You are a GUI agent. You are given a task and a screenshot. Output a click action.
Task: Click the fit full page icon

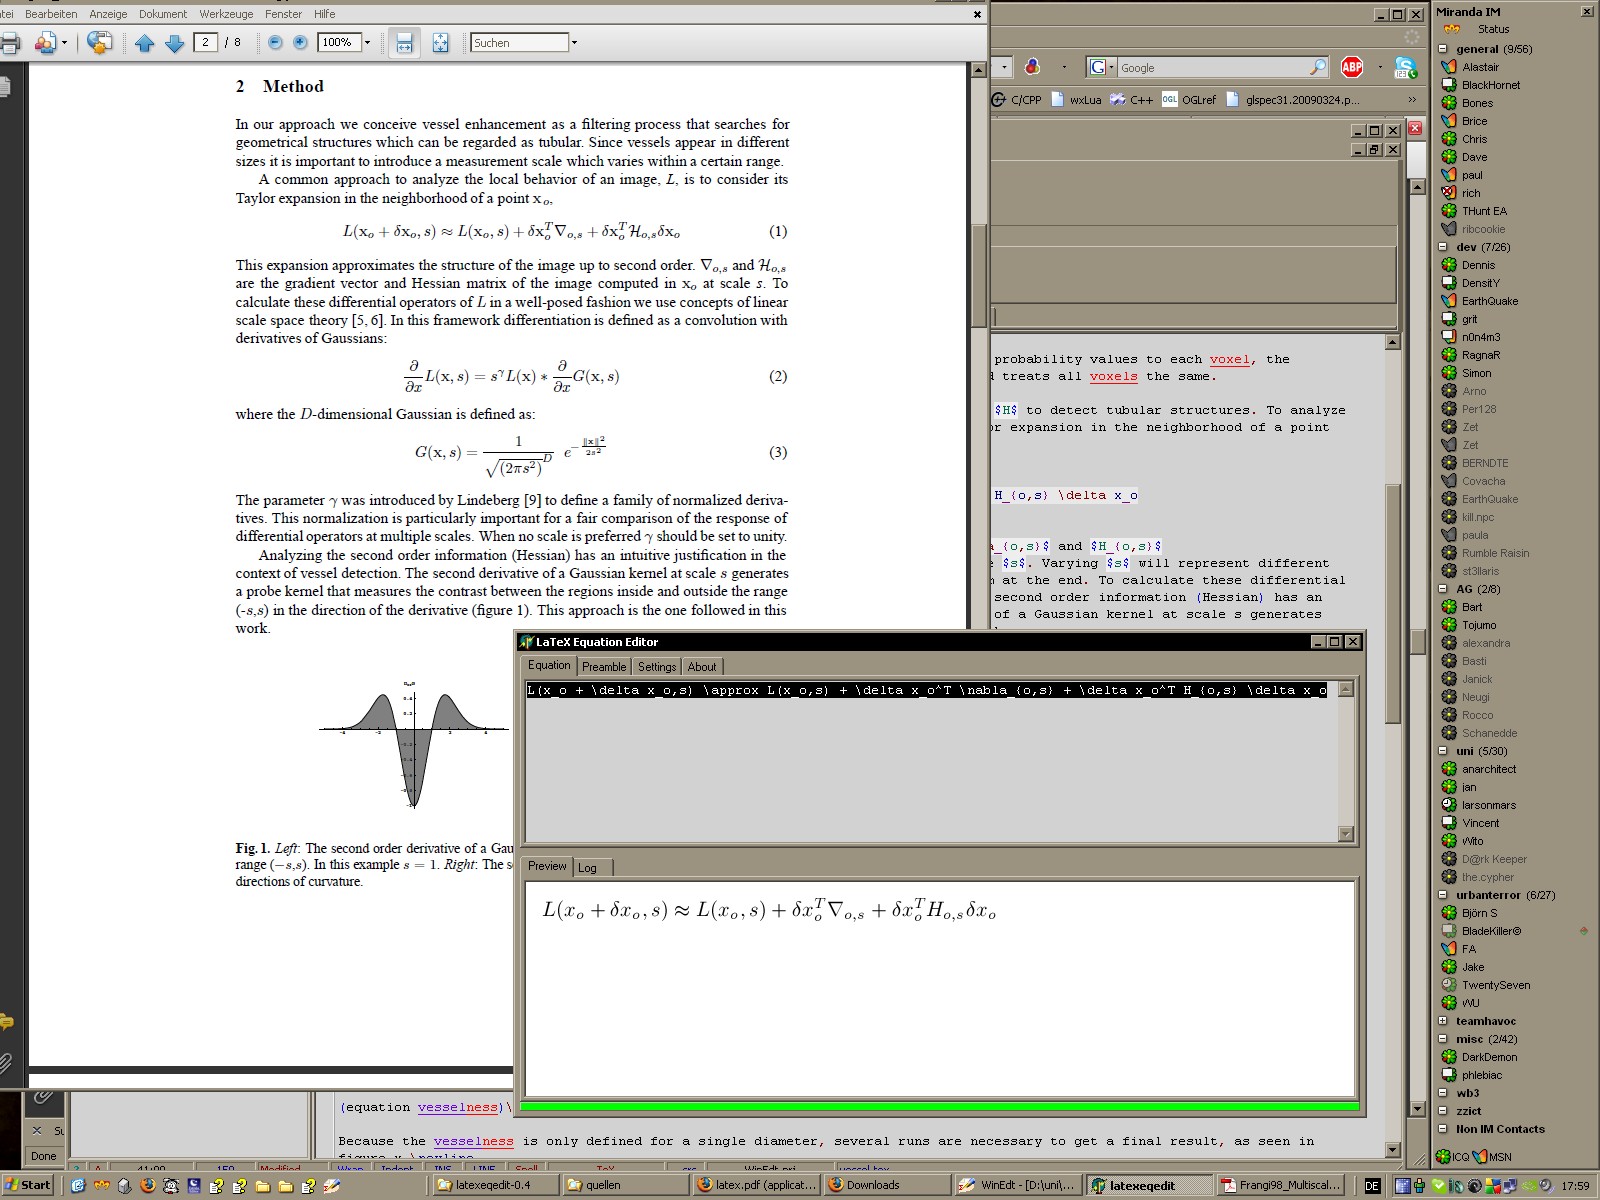coord(440,43)
